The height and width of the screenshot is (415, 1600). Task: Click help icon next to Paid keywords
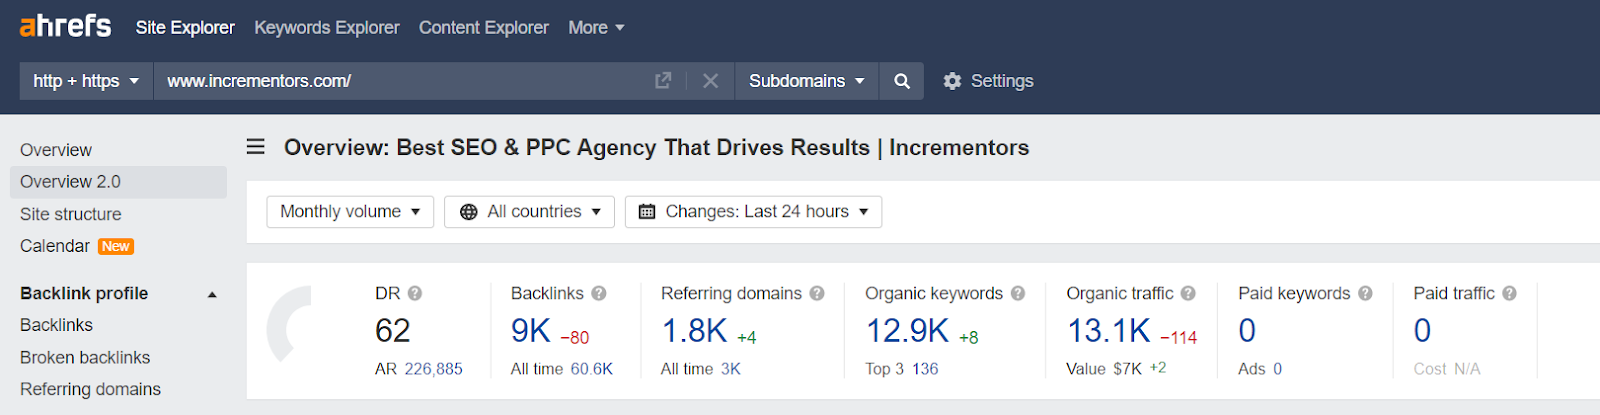coord(1365,293)
